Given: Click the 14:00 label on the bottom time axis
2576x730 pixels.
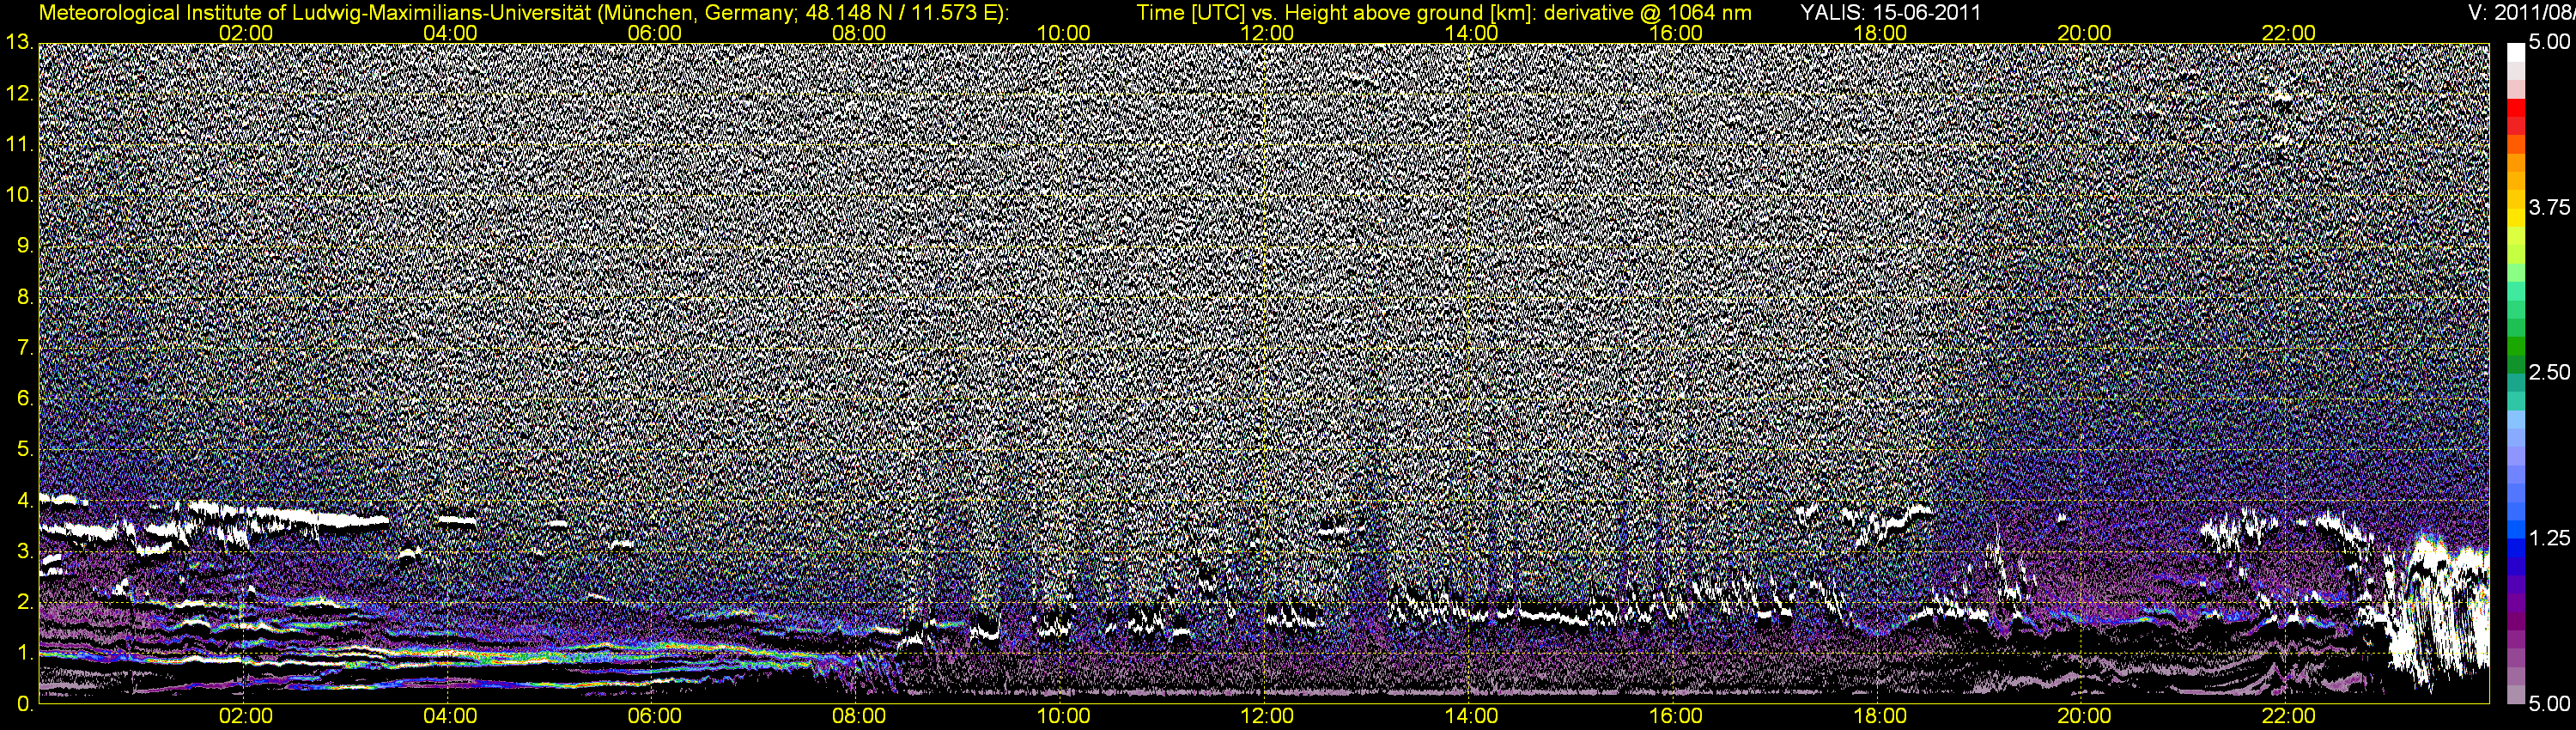Looking at the screenshot, I should pyautogui.click(x=1472, y=716).
